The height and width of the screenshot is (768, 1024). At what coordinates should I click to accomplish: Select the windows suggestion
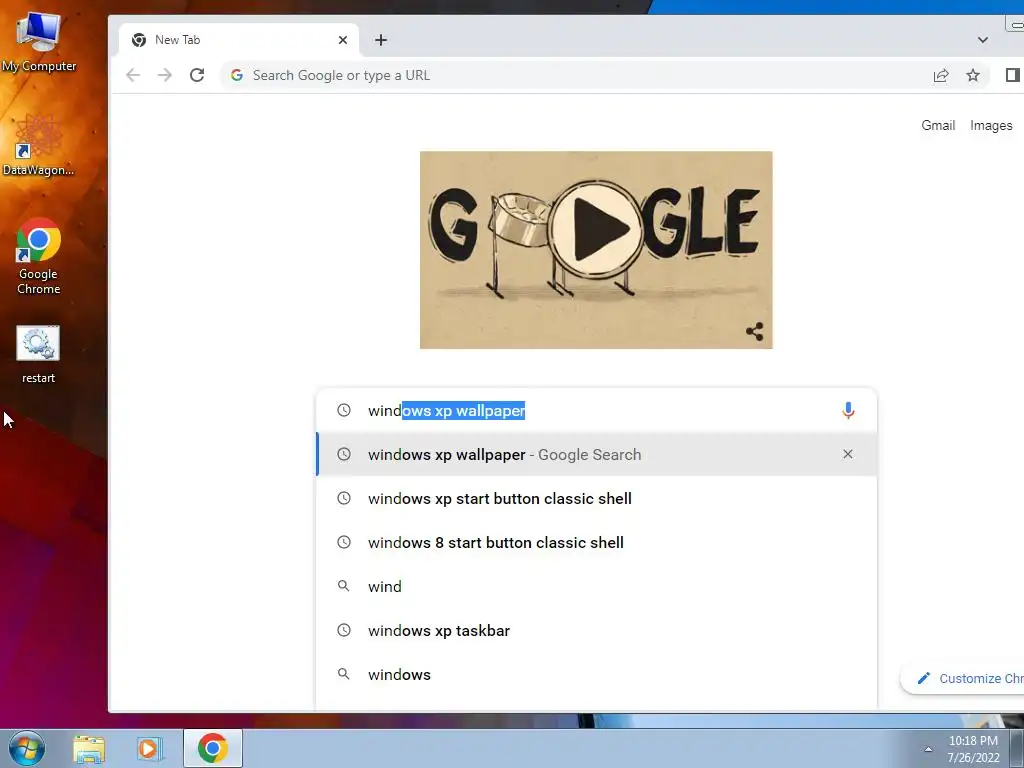click(x=596, y=675)
